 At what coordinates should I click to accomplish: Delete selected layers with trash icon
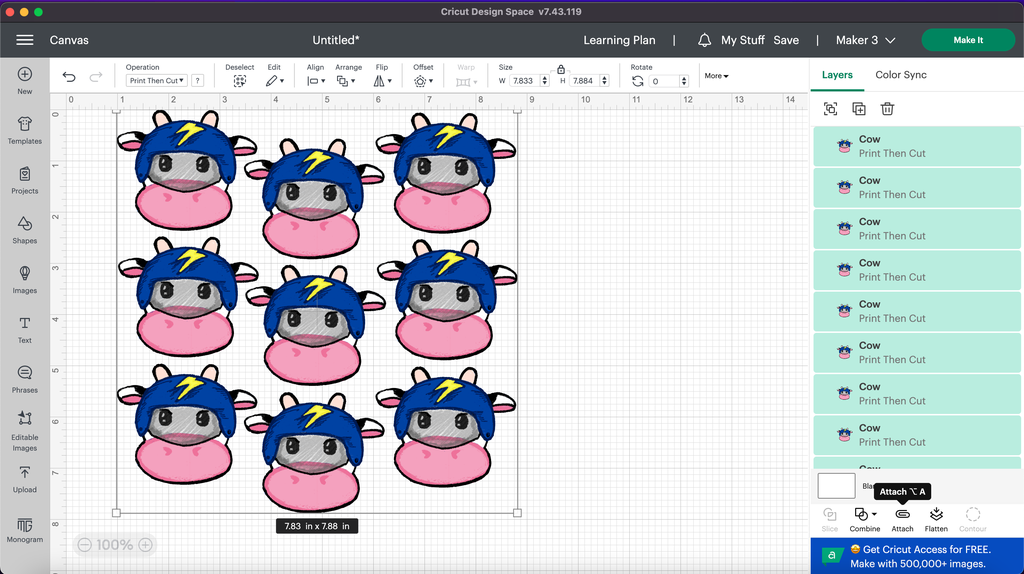tap(887, 109)
